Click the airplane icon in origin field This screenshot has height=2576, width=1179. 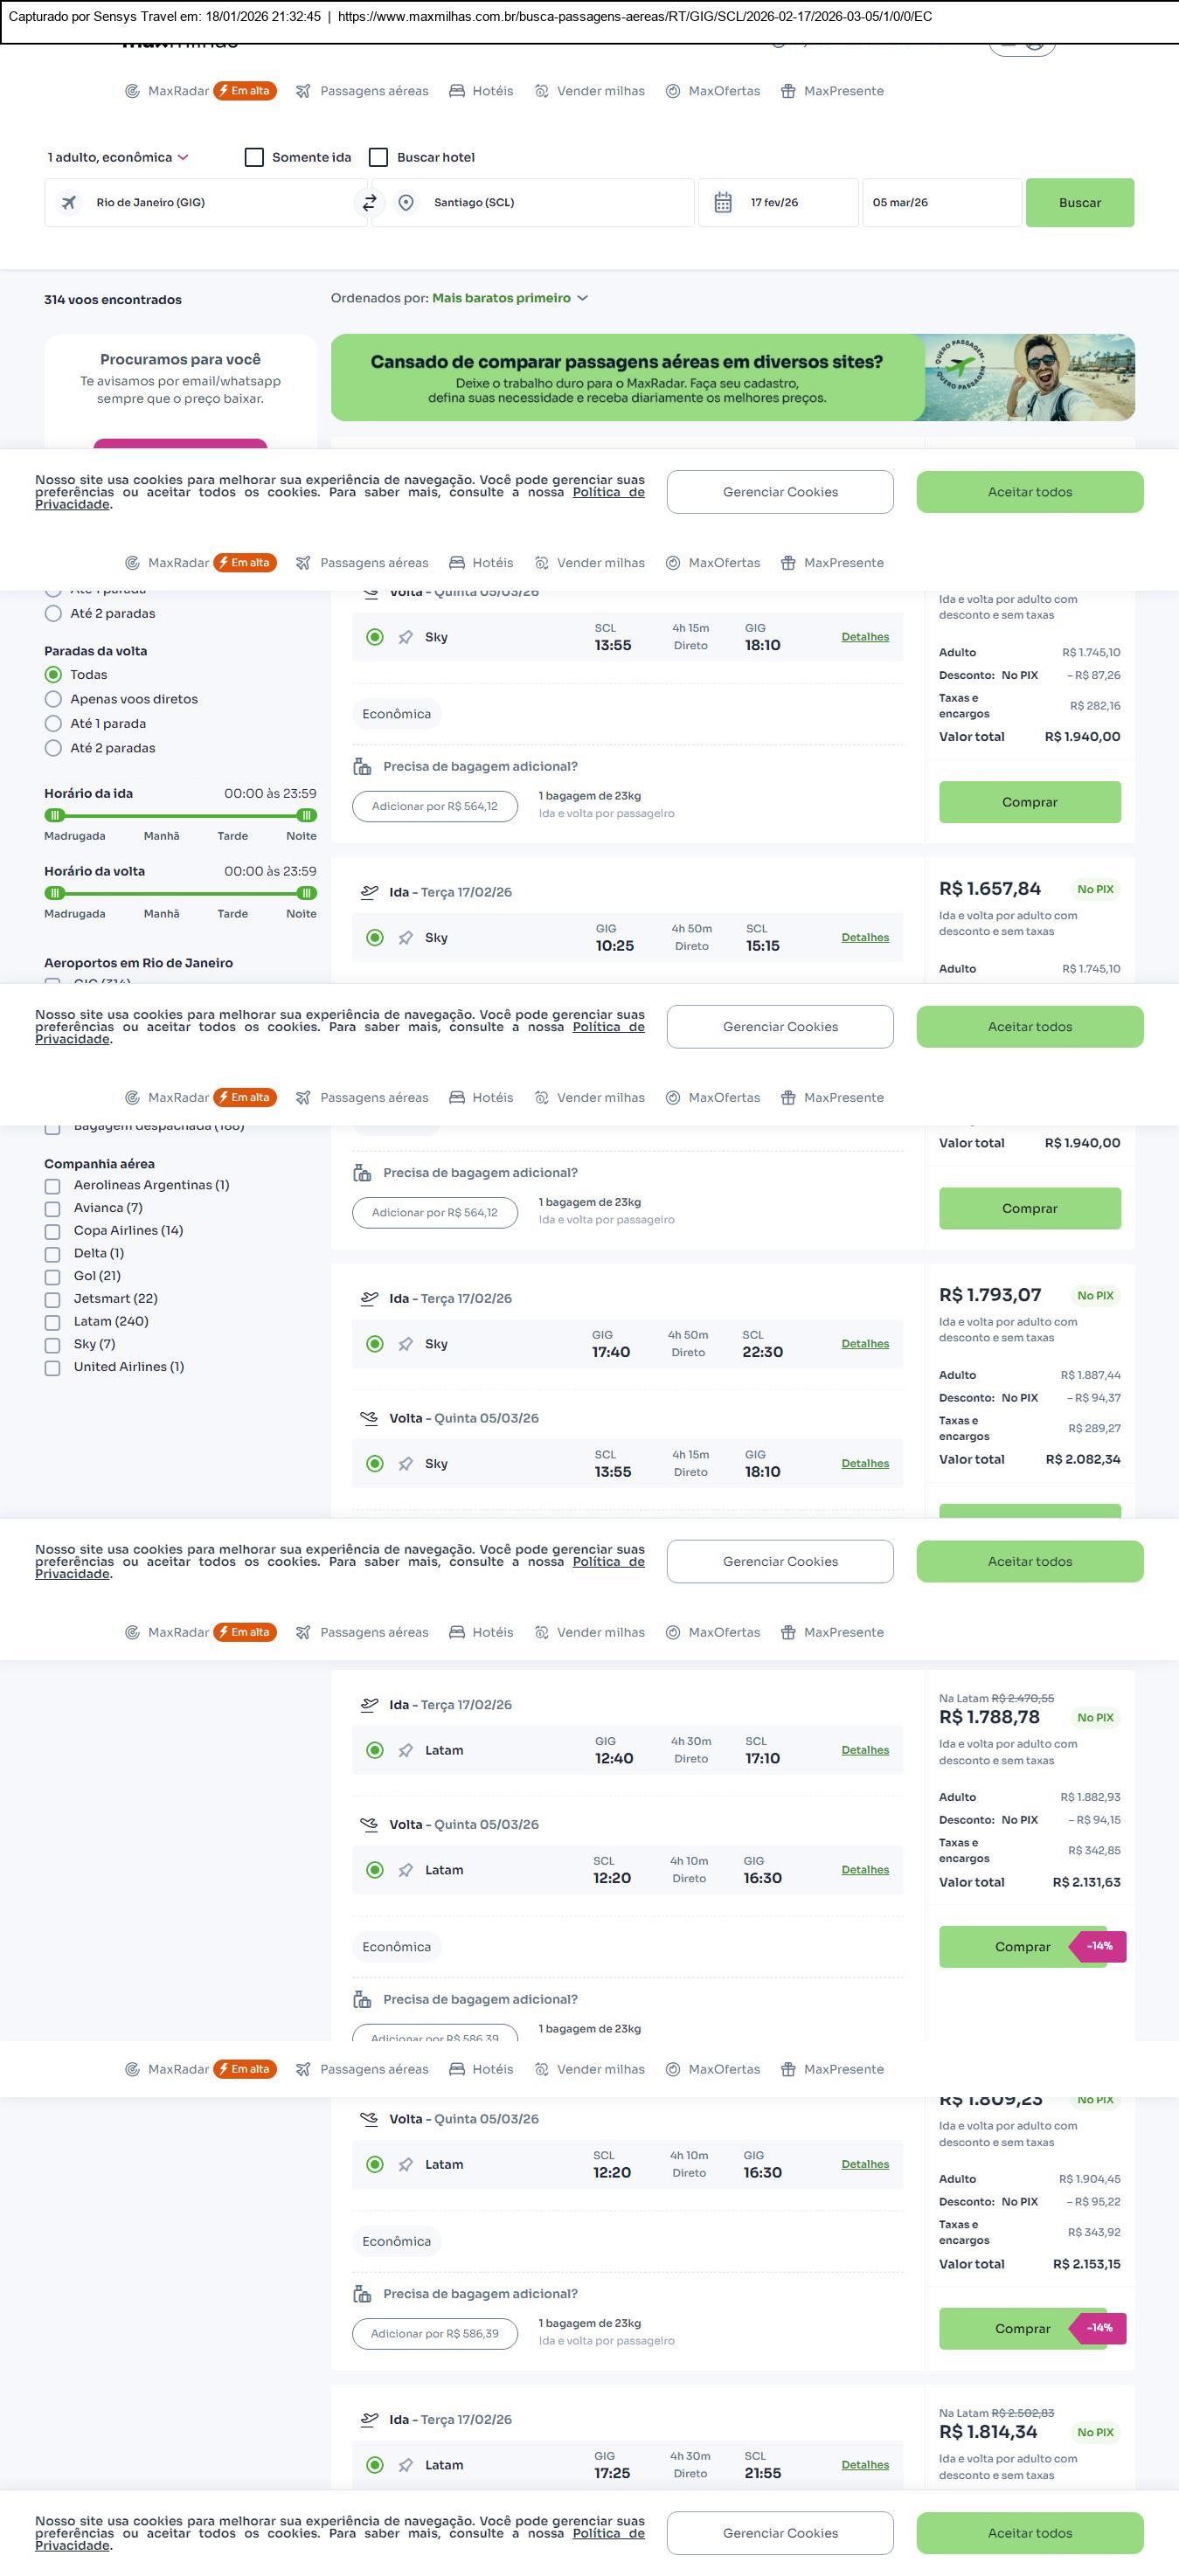click(69, 203)
